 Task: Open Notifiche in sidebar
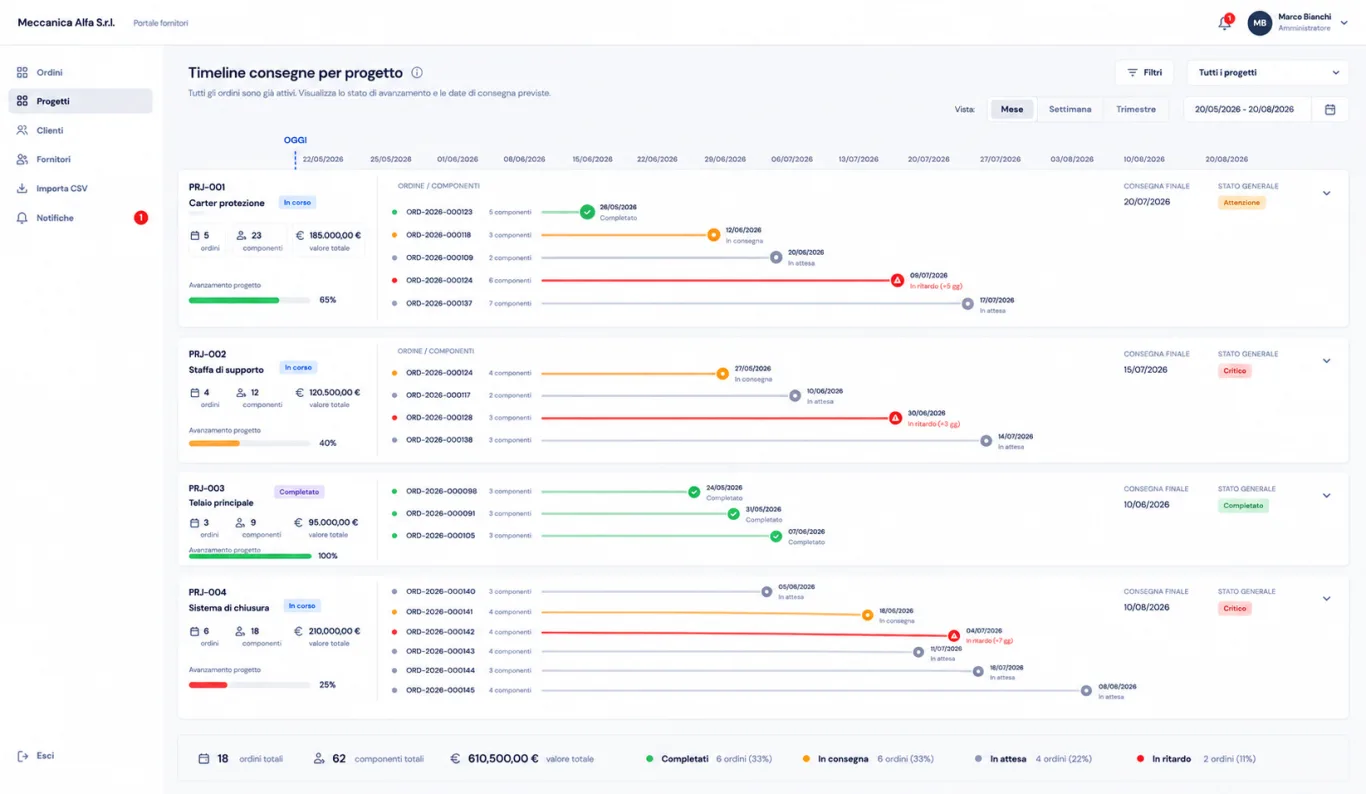point(80,217)
